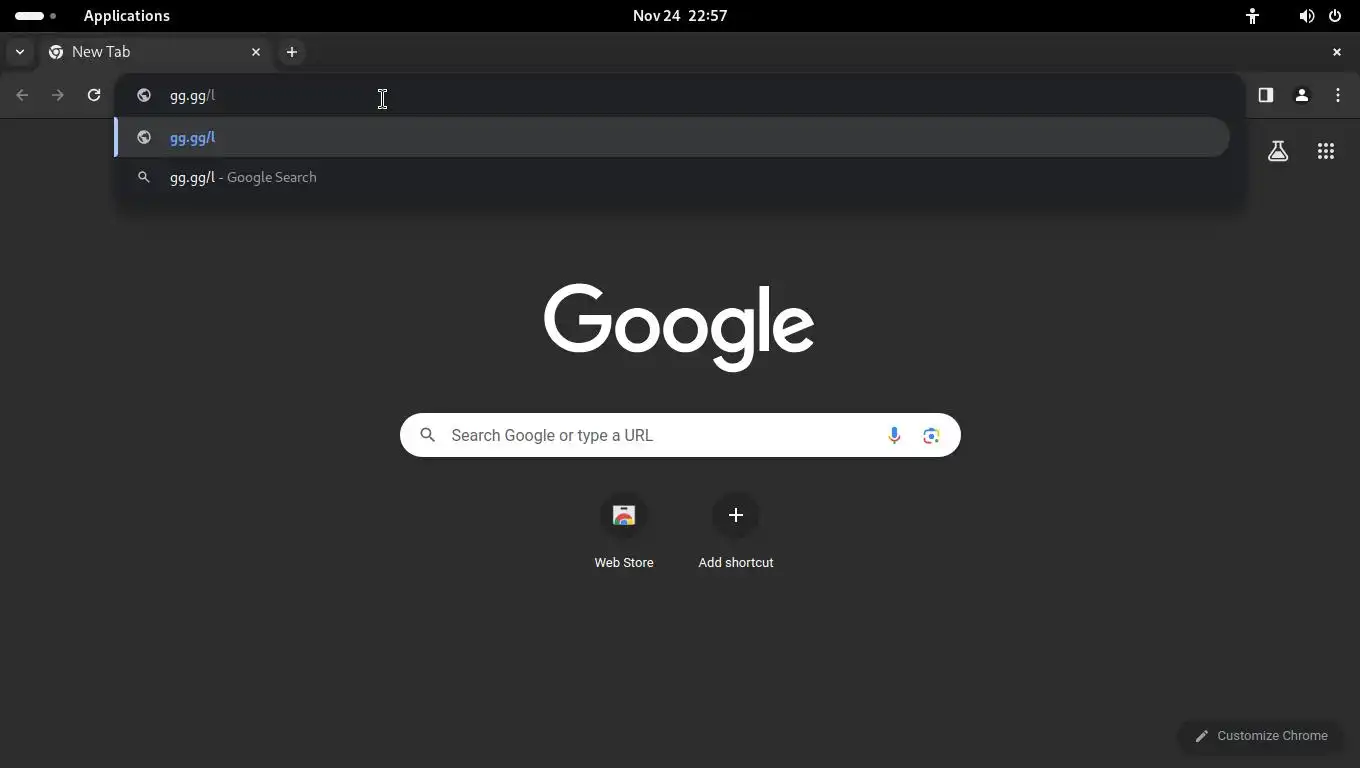Open the clock showing Nov 24 22:57
The width and height of the screenshot is (1360, 768).
(680, 16)
